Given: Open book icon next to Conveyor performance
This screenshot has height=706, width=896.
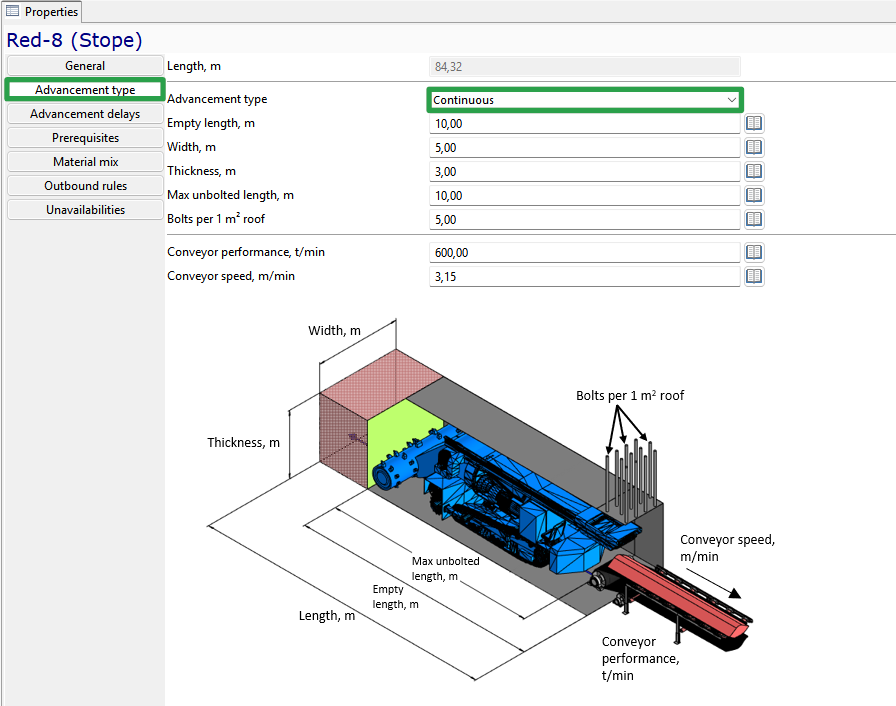Looking at the screenshot, I should click(x=754, y=252).
